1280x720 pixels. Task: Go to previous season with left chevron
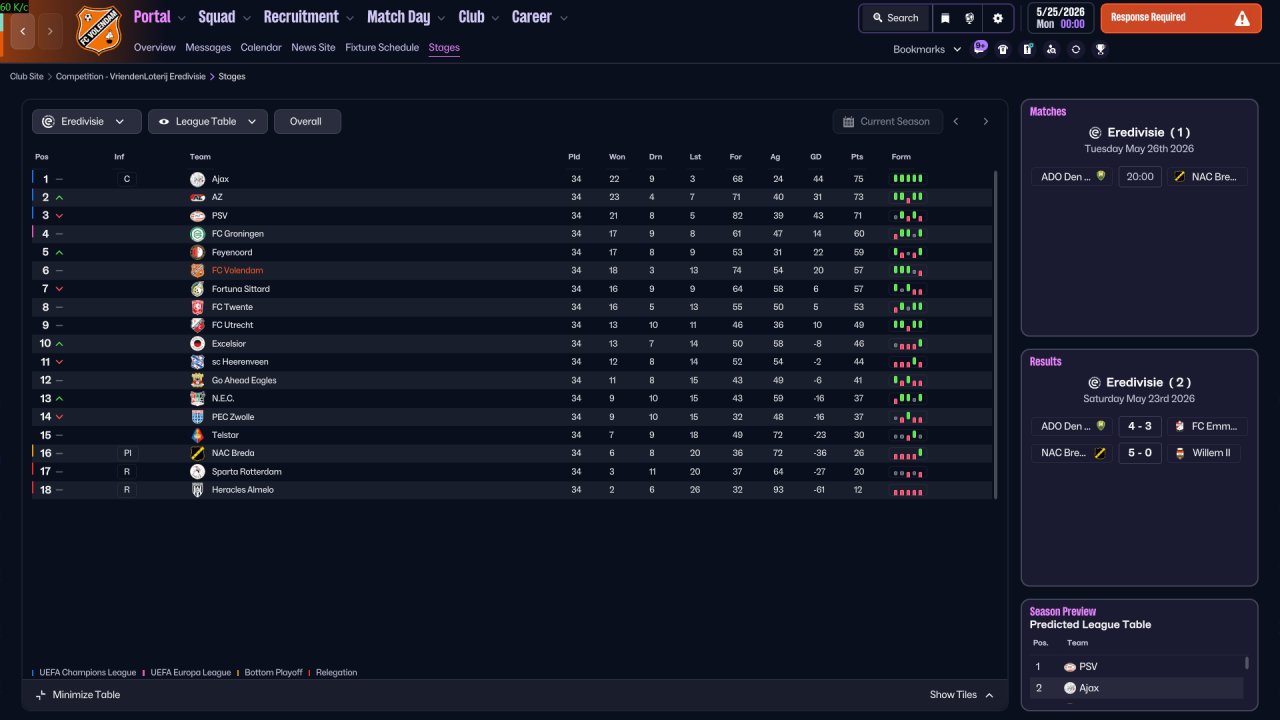(x=956, y=122)
